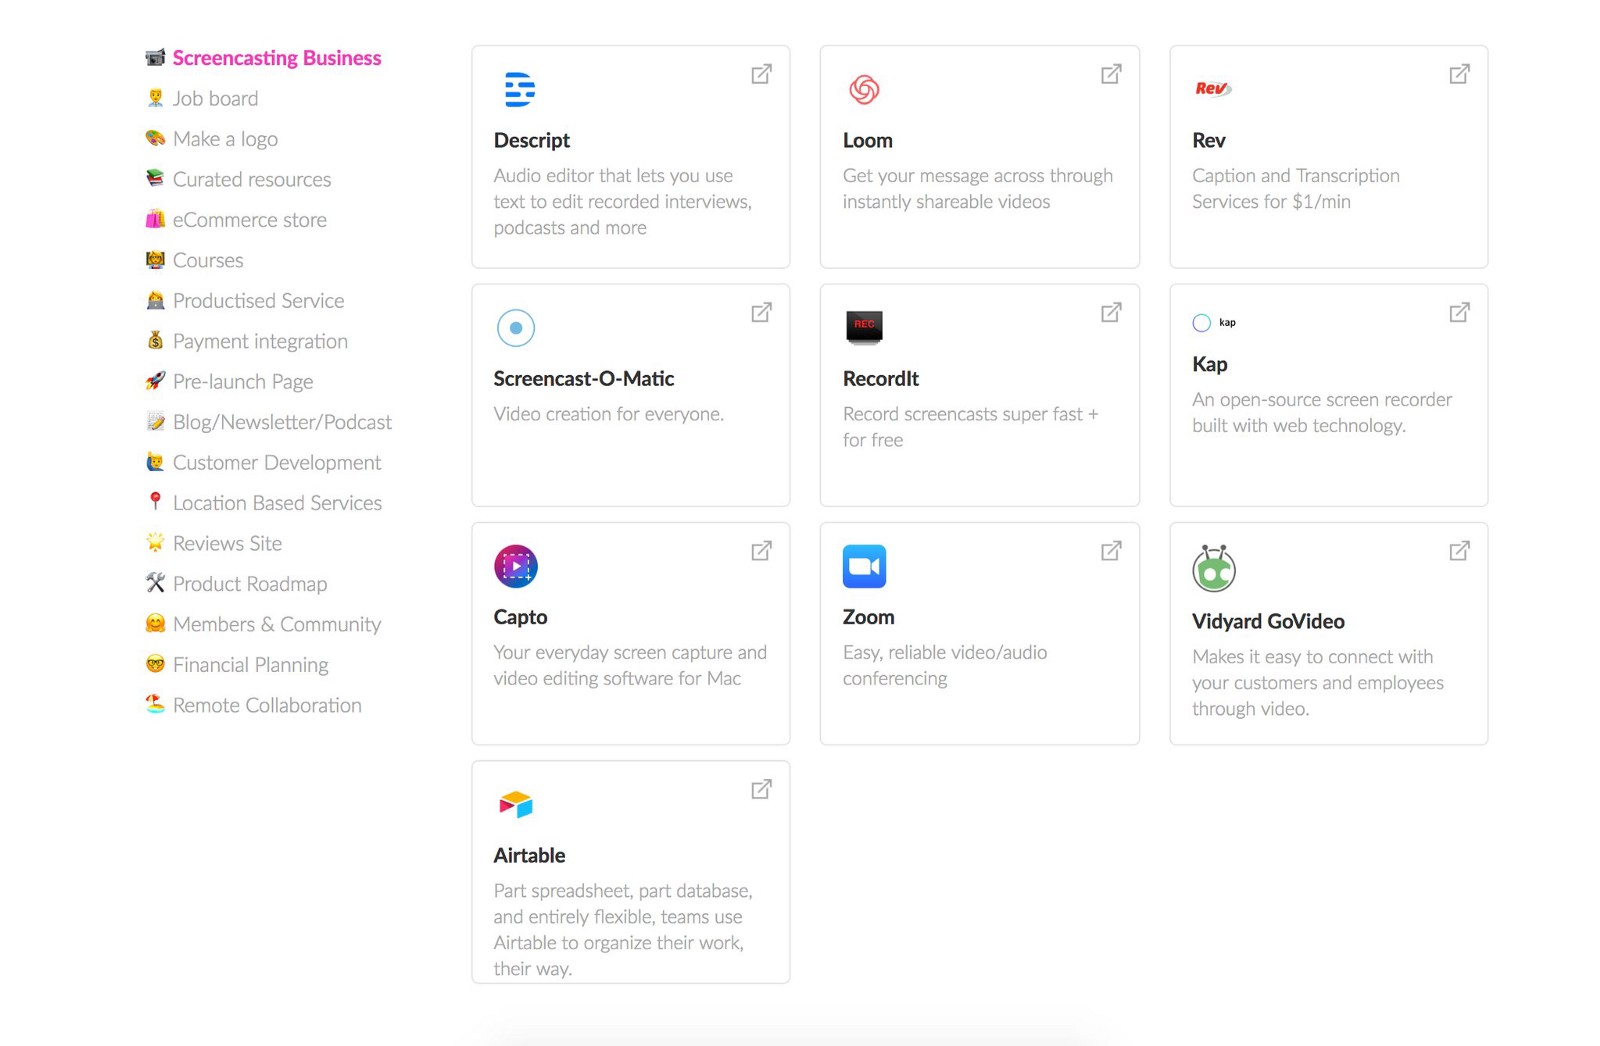Open Remote Collaboration category
Image resolution: width=1600 pixels, height=1046 pixels.
point(267,705)
